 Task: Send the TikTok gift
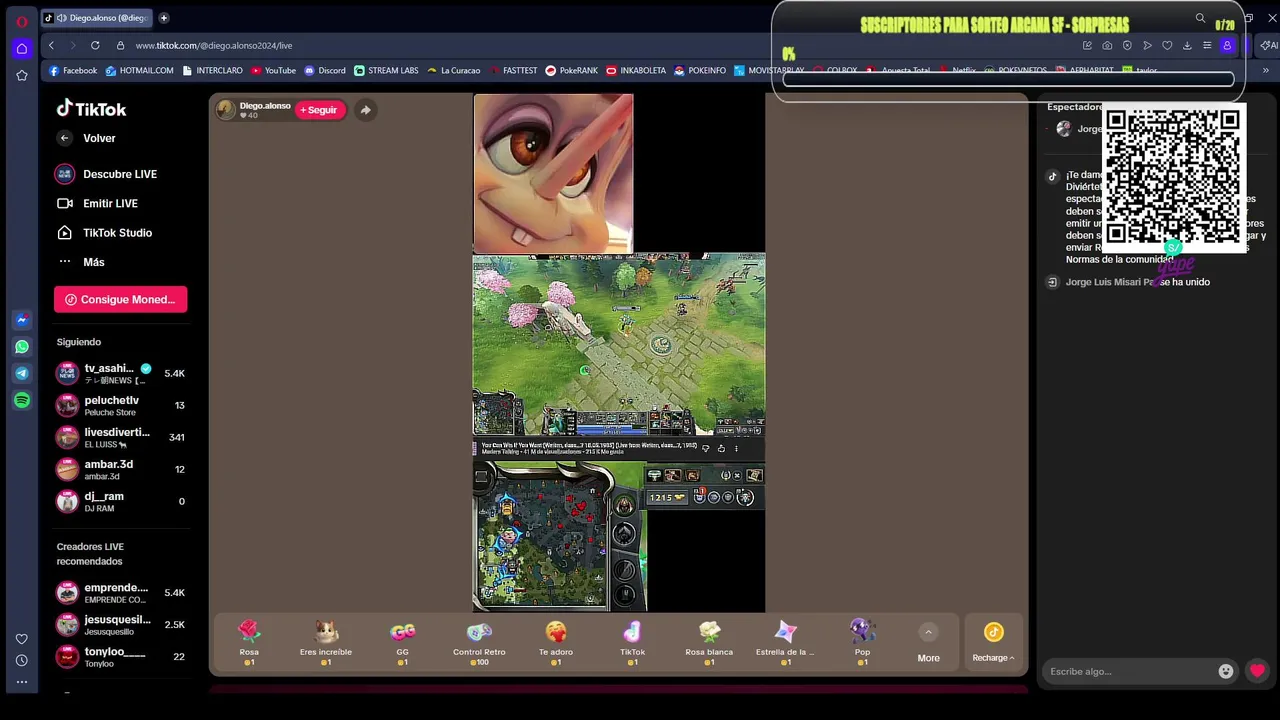(x=632, y=642)
